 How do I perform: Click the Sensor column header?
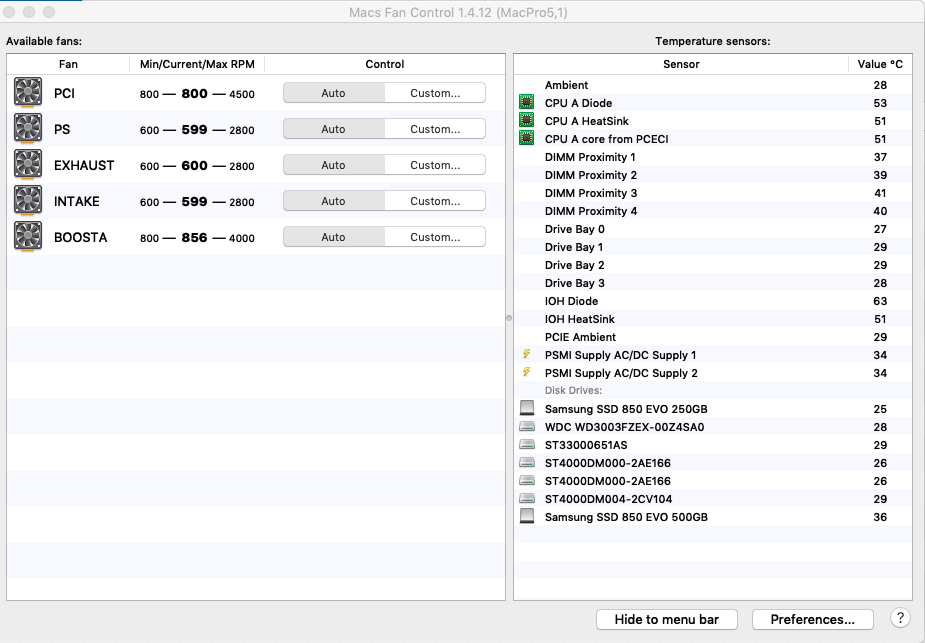click(681, 64)
